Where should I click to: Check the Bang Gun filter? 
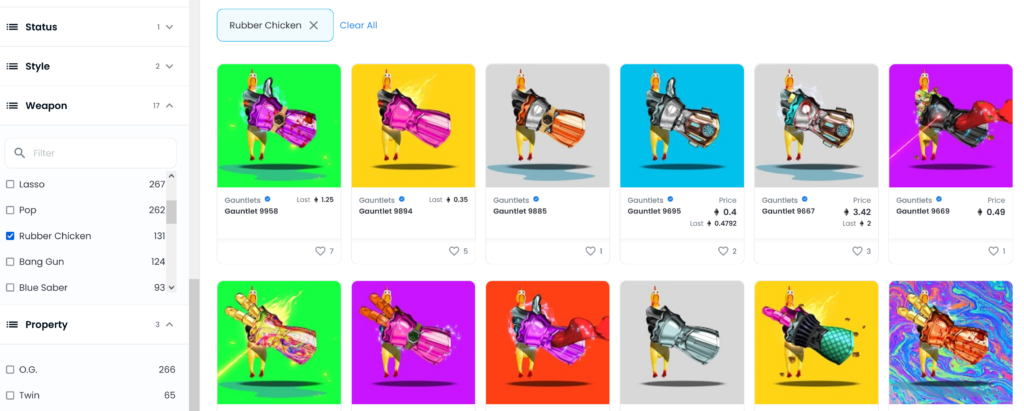point(10,261)
